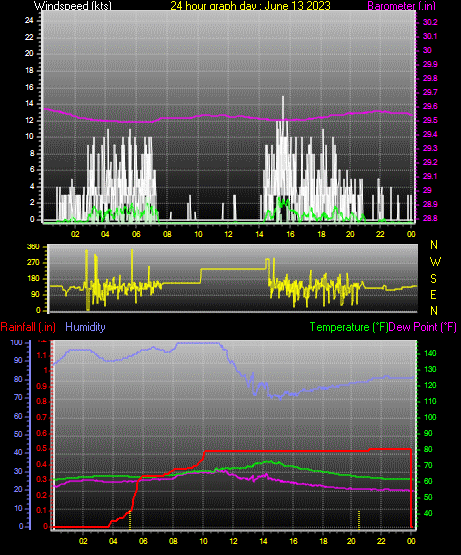This screenshot has width=461, height=555.
Task: Click the "28.8" barometer axis value
Action: [x=430, y=218]
